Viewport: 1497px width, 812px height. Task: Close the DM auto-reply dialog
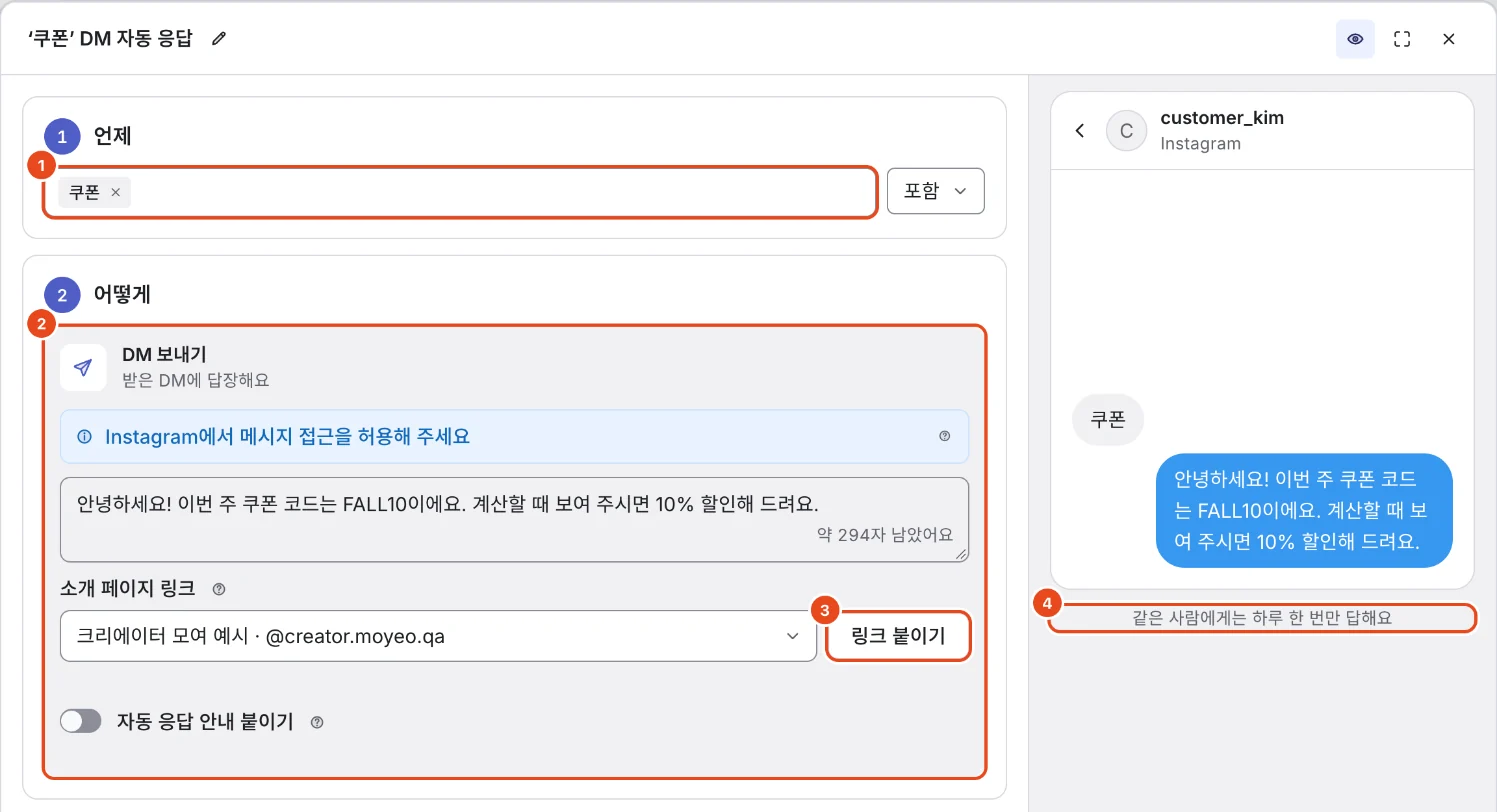coord(1449,39)
